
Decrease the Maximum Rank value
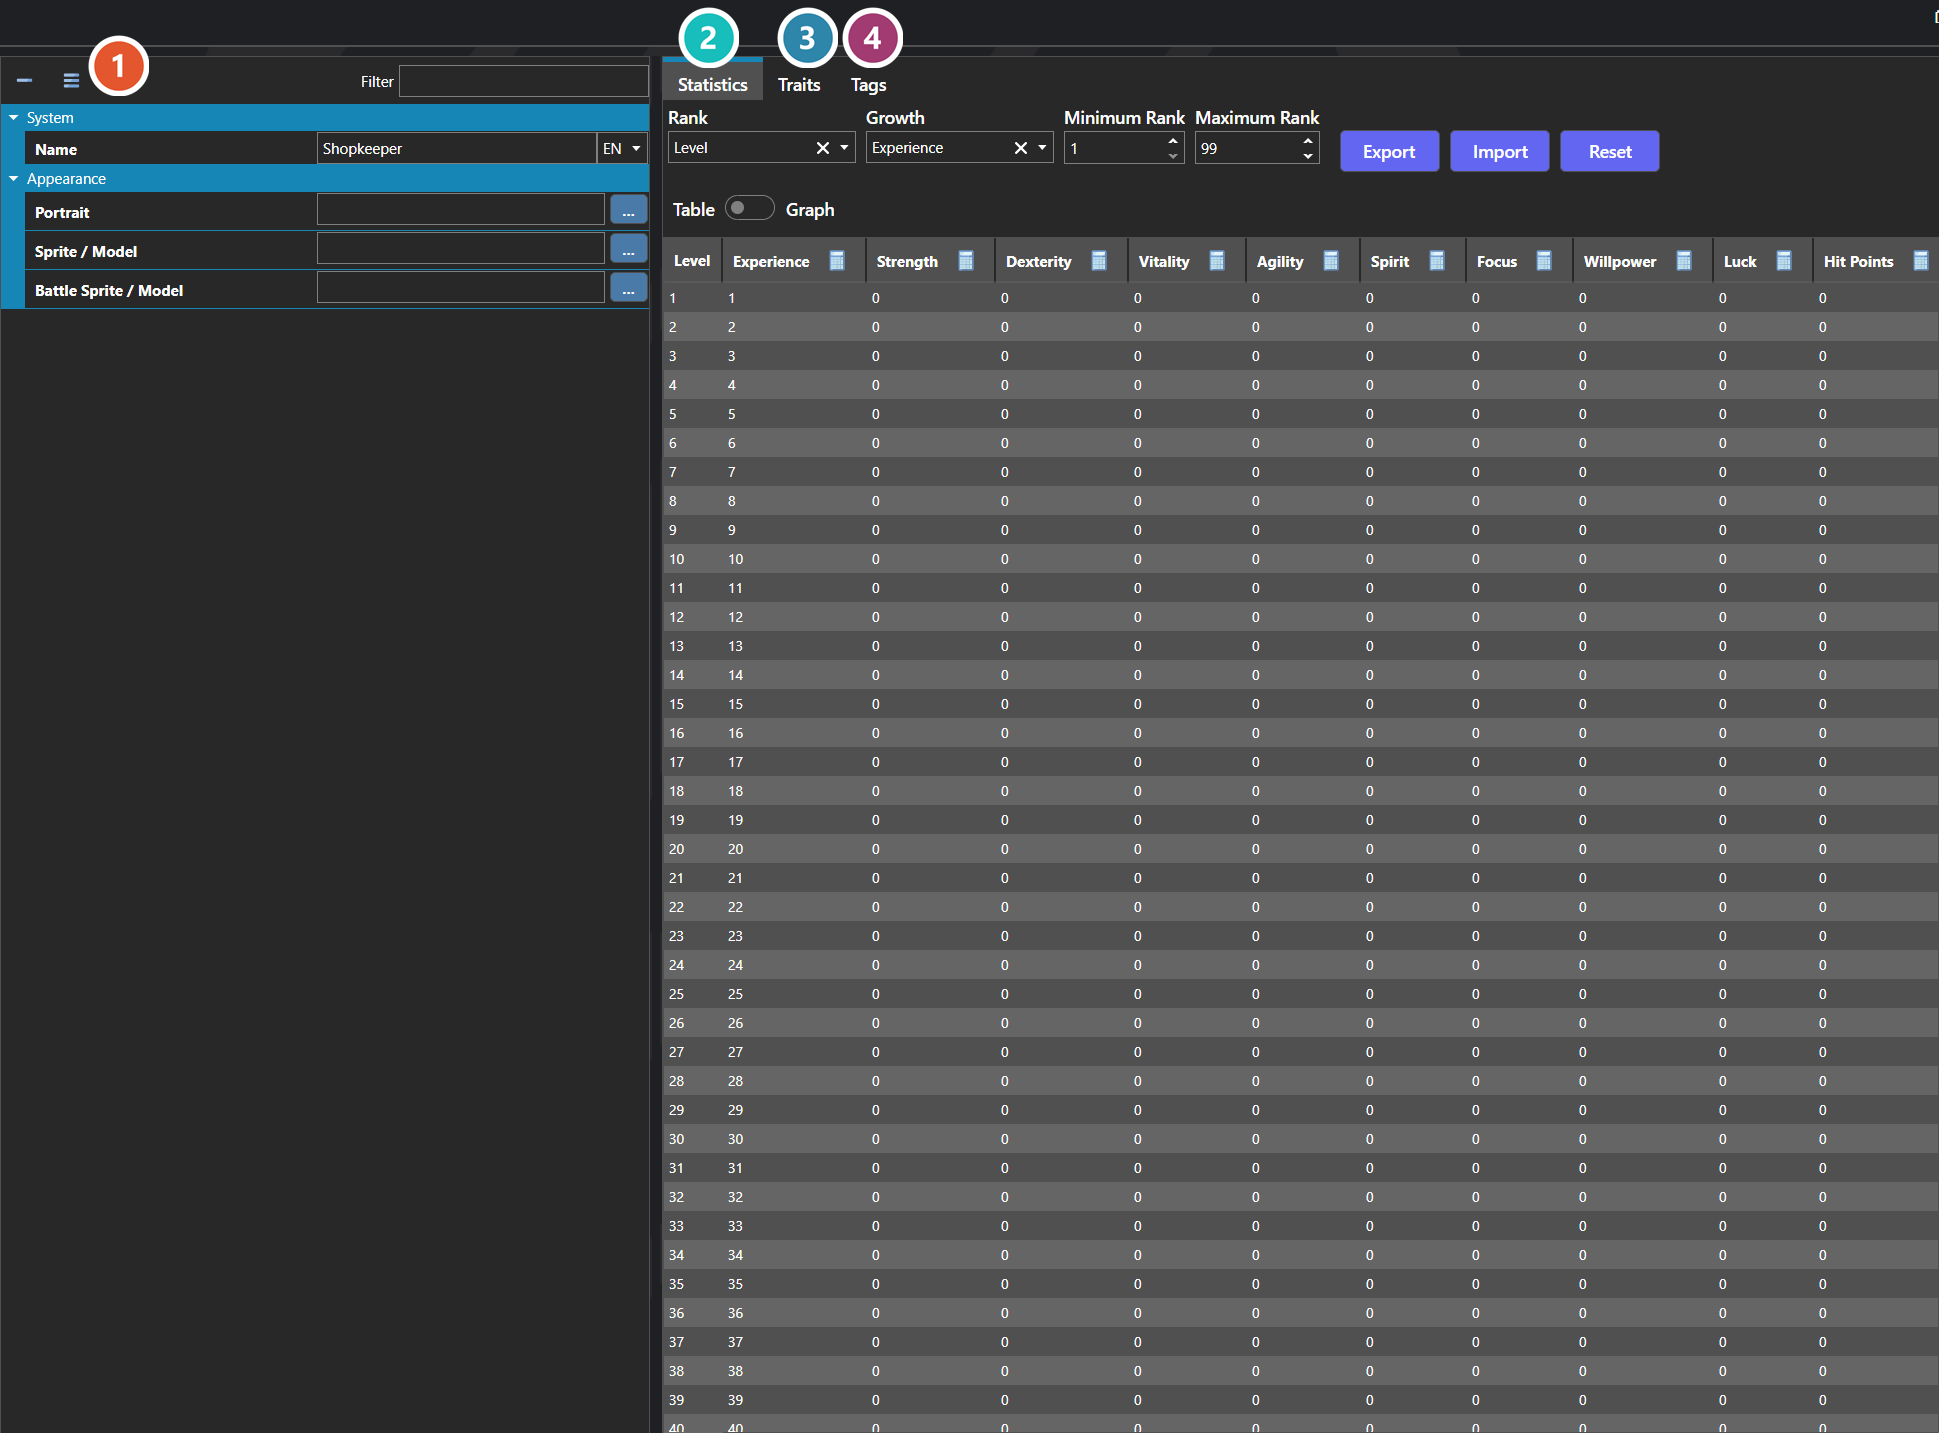tap(1308, 156)
